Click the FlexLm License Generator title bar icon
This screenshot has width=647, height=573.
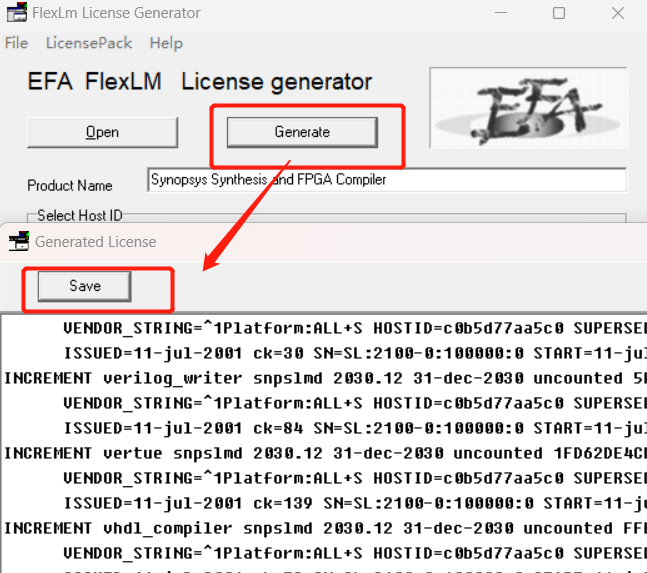point(17,12)
